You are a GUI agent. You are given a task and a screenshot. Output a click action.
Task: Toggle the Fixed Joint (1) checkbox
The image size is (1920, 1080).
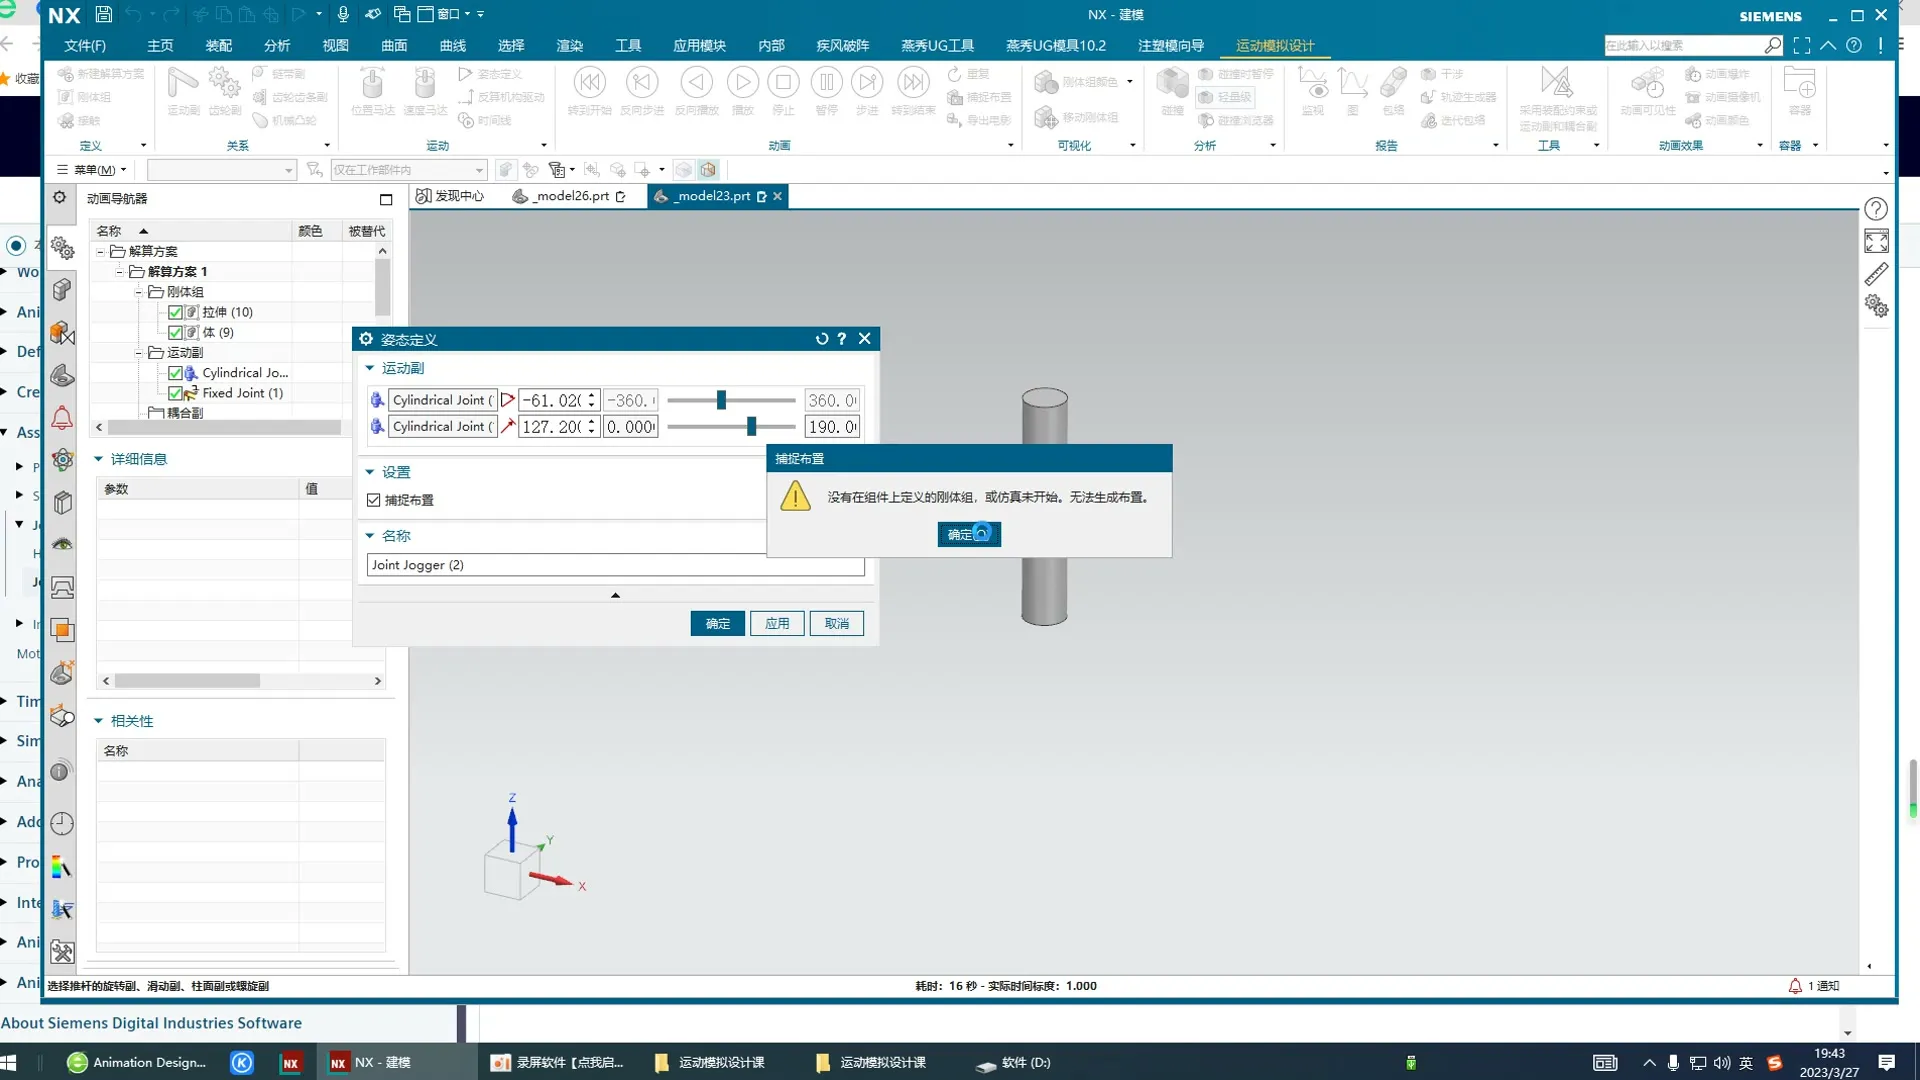(175, 393)
